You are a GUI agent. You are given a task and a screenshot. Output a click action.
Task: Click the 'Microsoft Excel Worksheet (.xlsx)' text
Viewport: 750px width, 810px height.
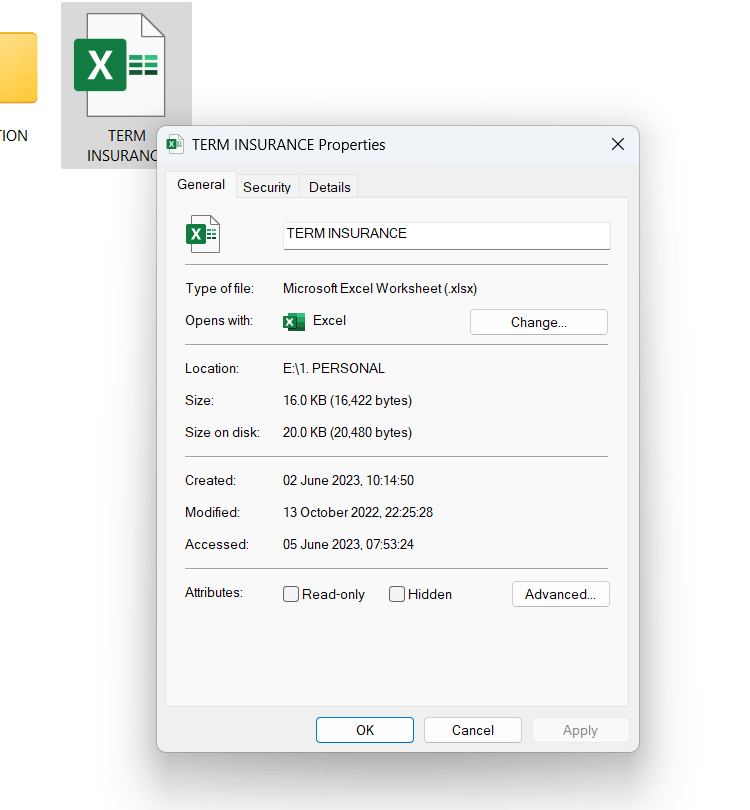point(380,288)
